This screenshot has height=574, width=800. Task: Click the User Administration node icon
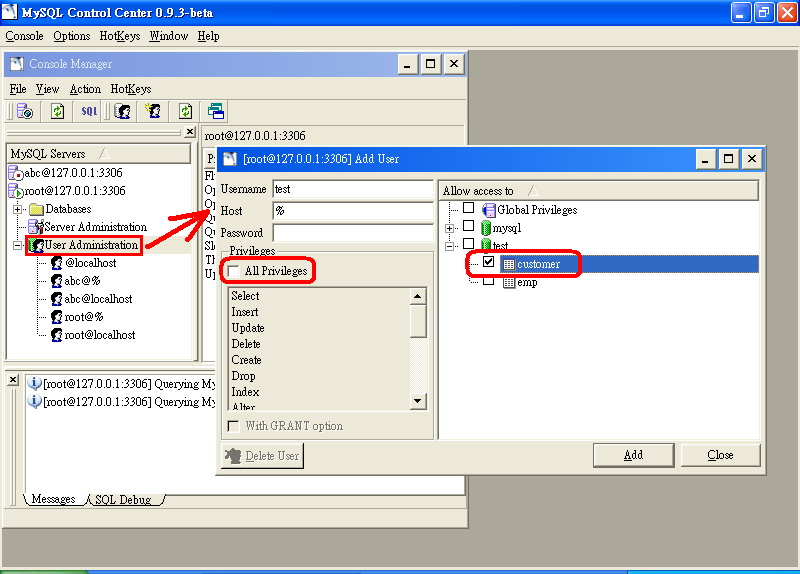36,245
